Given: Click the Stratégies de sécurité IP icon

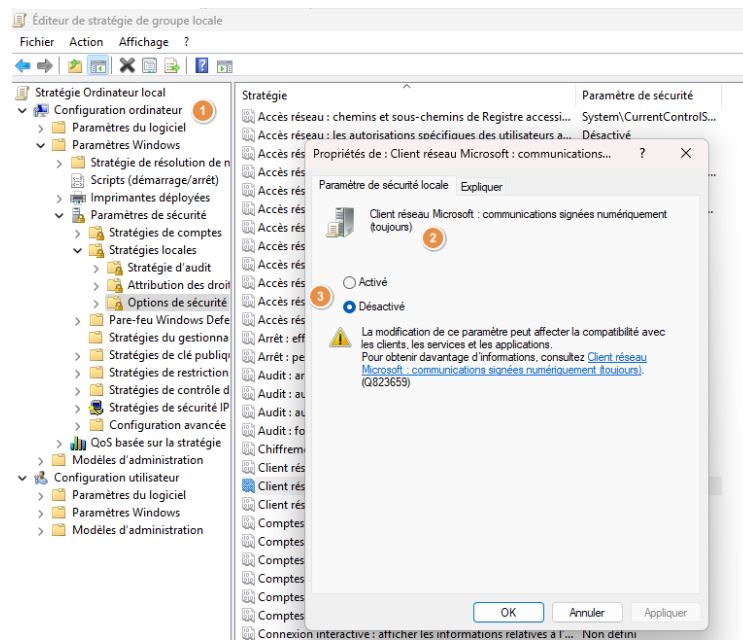Looking at the screenshot, I should click(x=96, y=407).
